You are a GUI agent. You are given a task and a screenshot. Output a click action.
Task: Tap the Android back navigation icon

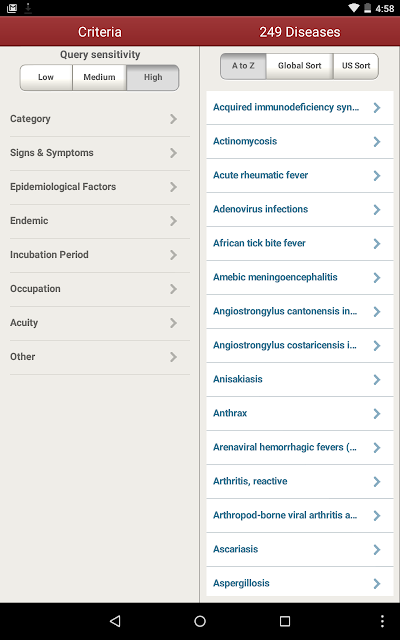pos(115,621)
